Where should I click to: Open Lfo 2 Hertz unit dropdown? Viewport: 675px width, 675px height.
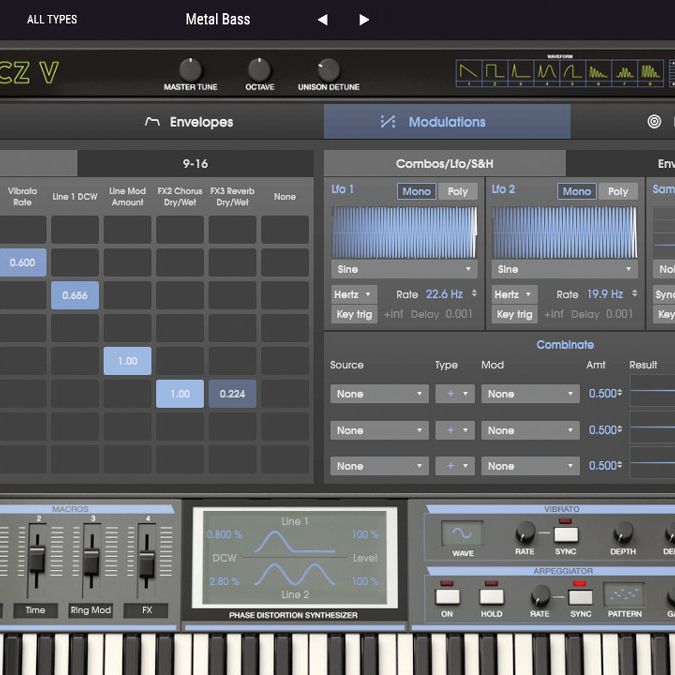pyautogui.click(x=514, y=294)
